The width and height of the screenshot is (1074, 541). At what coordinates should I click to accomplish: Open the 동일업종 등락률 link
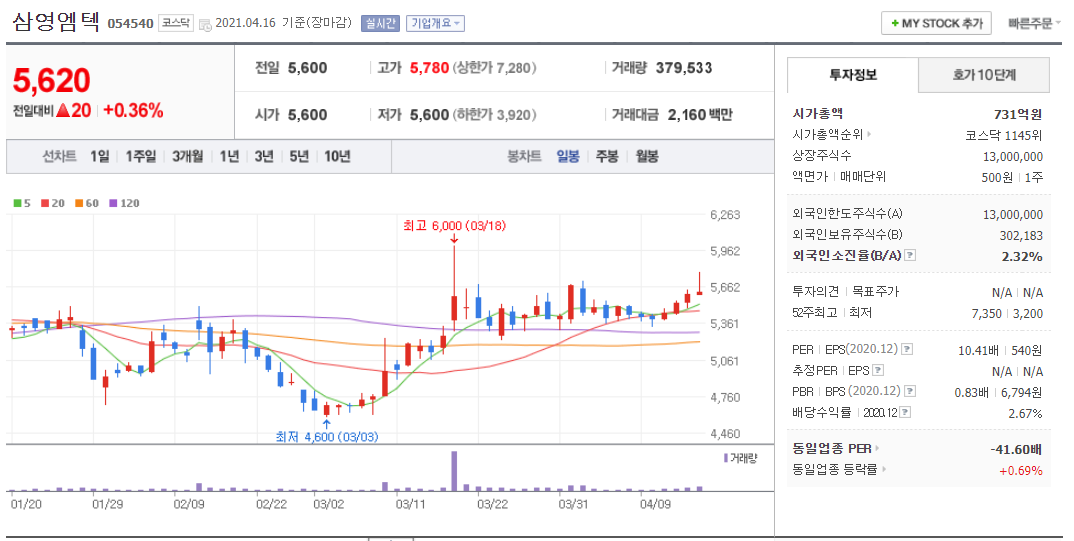point(839,470)
